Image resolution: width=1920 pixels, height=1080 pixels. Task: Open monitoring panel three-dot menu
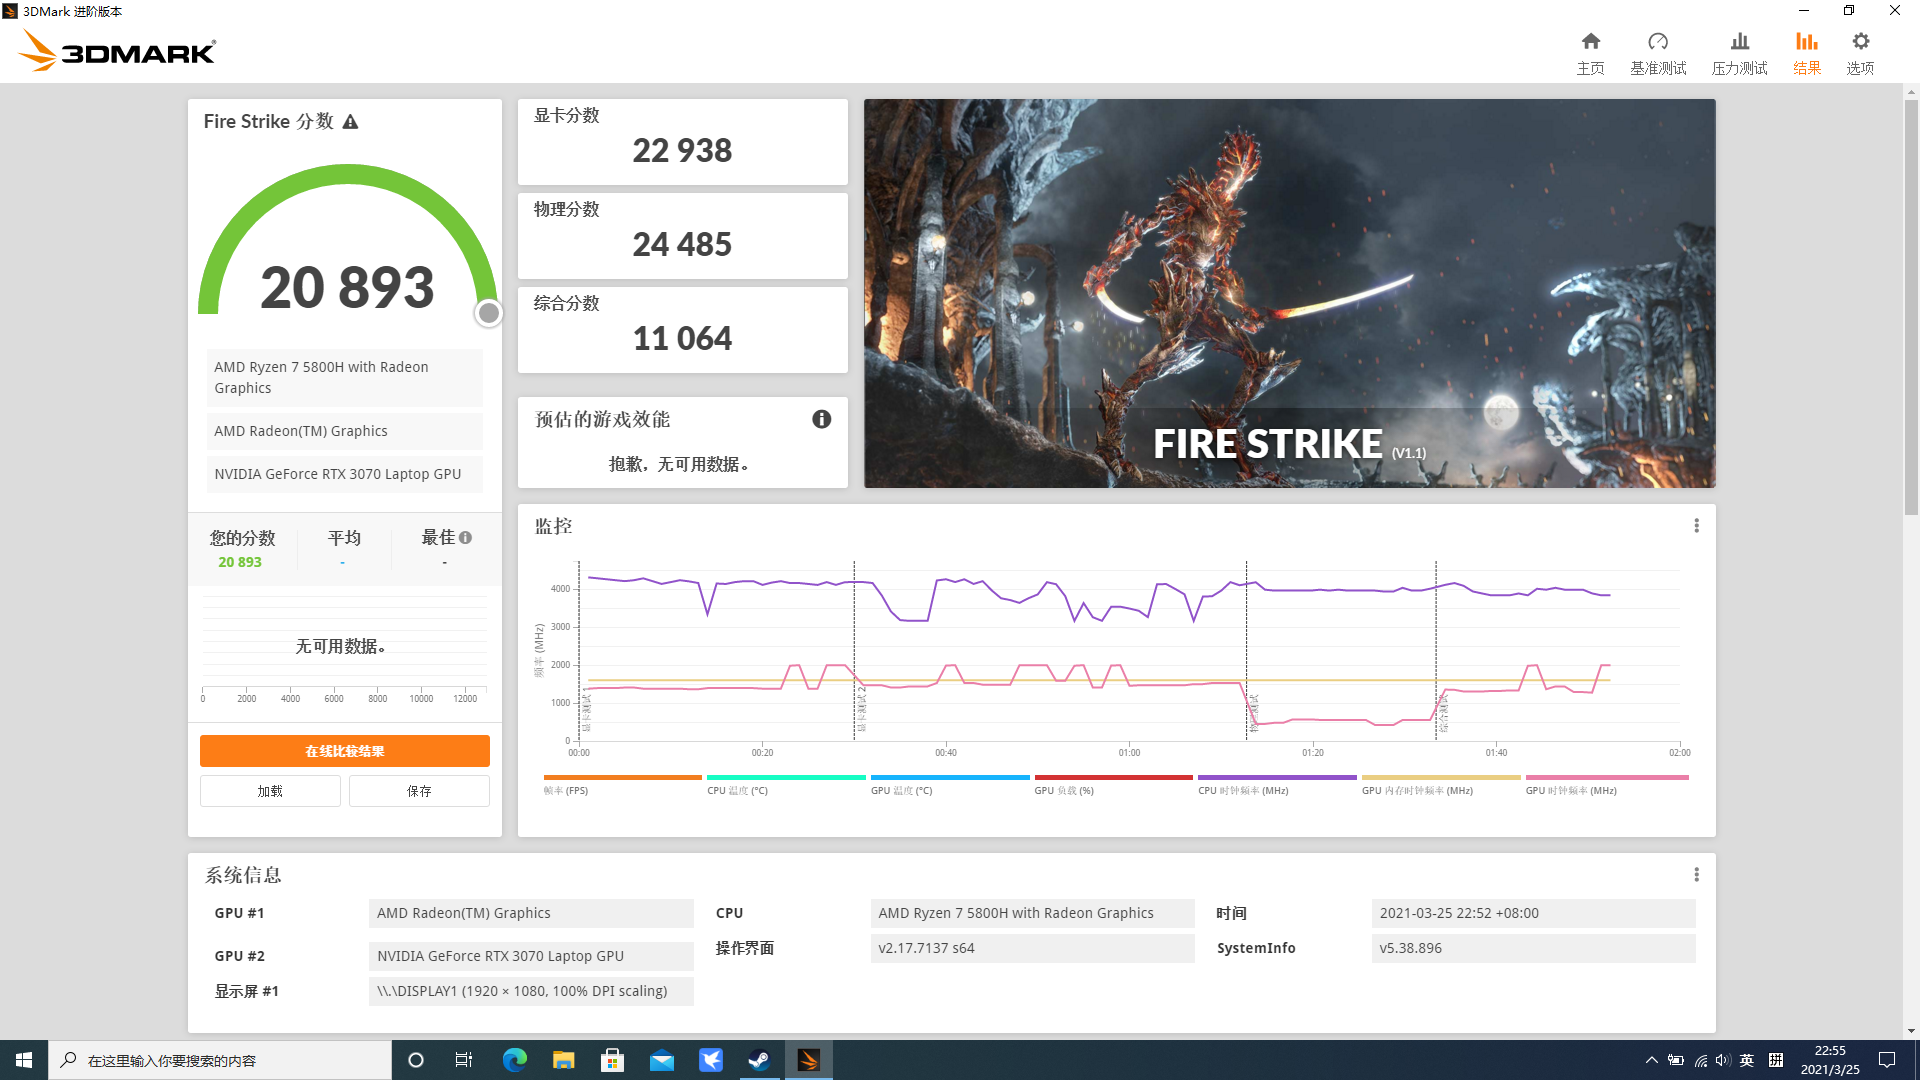(x=1696, y=526)
